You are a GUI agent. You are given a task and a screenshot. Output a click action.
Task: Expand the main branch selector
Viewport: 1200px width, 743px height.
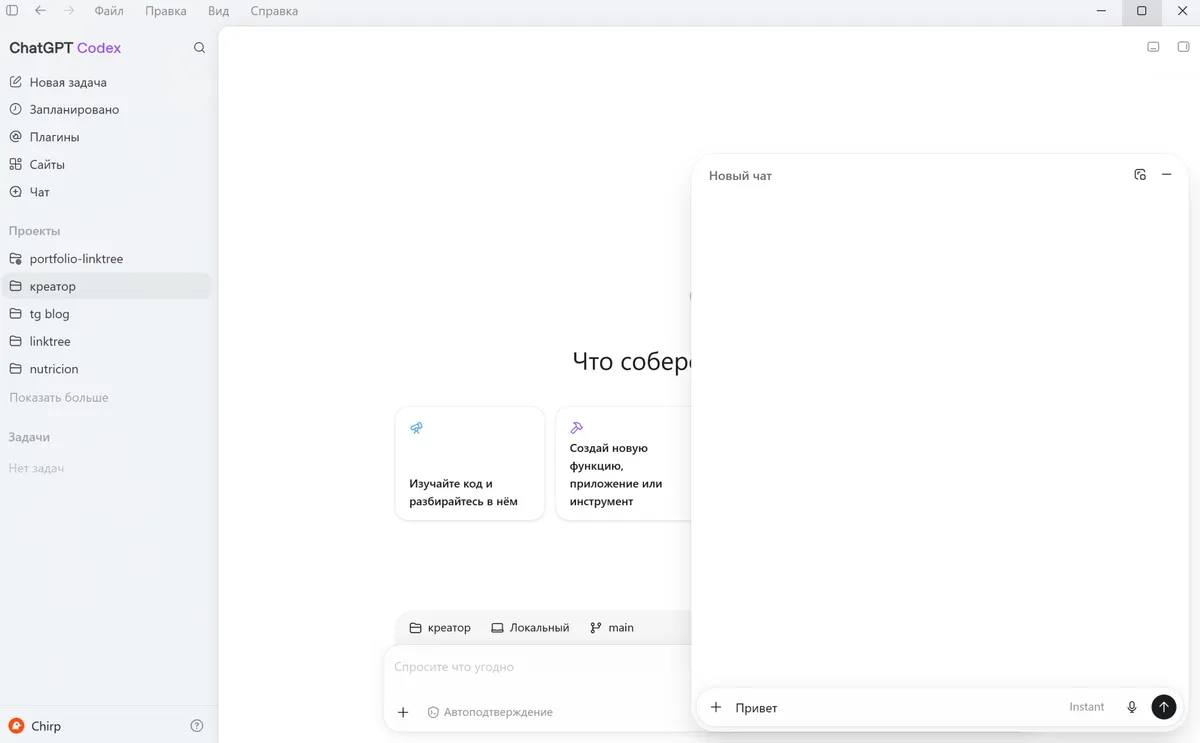612,628
